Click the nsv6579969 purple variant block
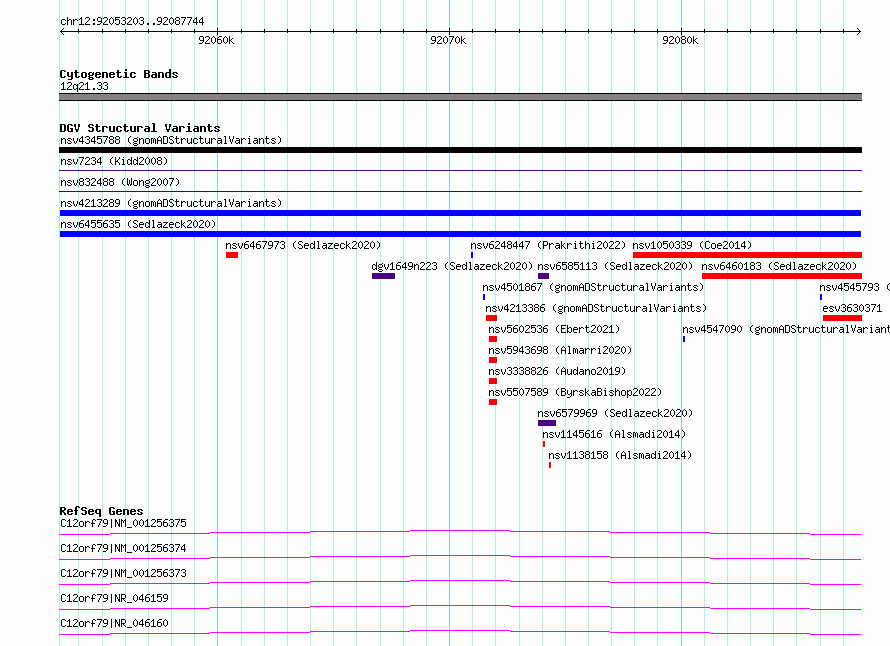 coord(547,423)
